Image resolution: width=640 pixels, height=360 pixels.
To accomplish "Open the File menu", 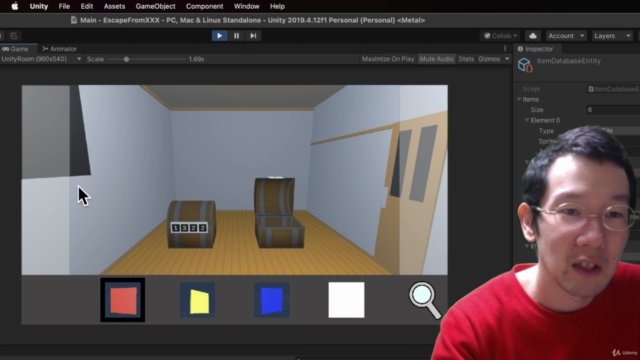I will [x=64, y=6].
